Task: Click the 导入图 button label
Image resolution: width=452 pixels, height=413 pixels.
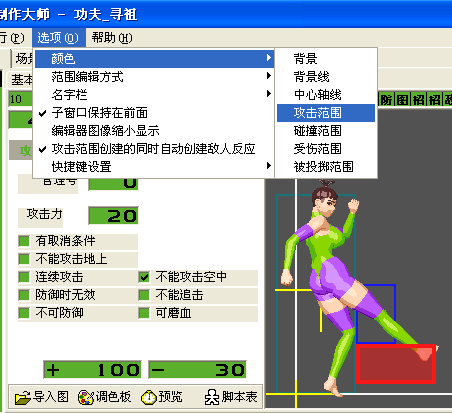Action: [51, 397]
